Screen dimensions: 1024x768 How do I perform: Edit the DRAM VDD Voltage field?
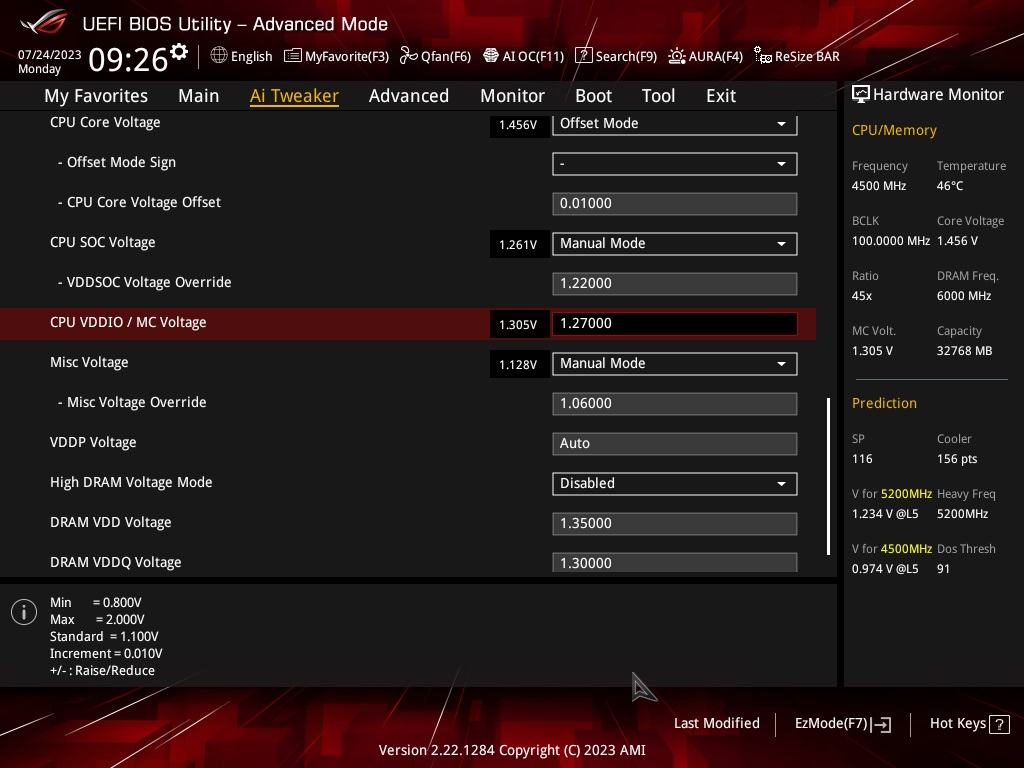(675, 524)
